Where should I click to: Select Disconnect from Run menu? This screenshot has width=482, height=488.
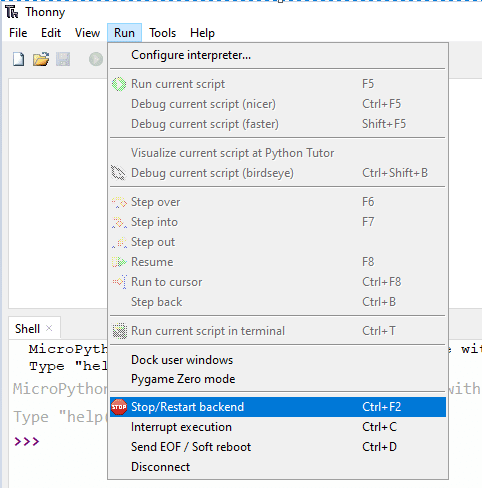[x=278, y=467]
